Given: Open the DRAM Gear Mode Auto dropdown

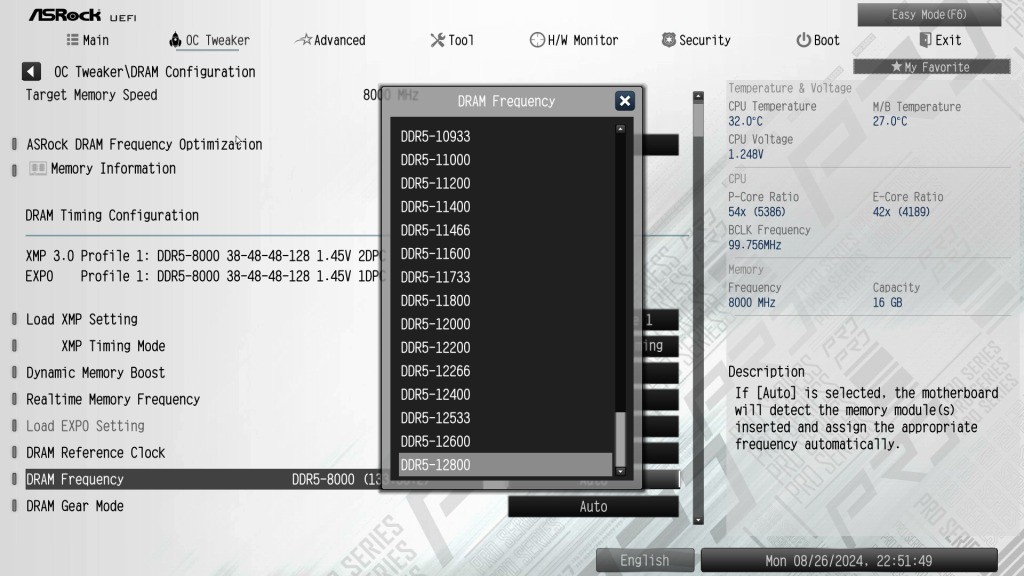Looking at the screenshot, I should tap(593, 506).
